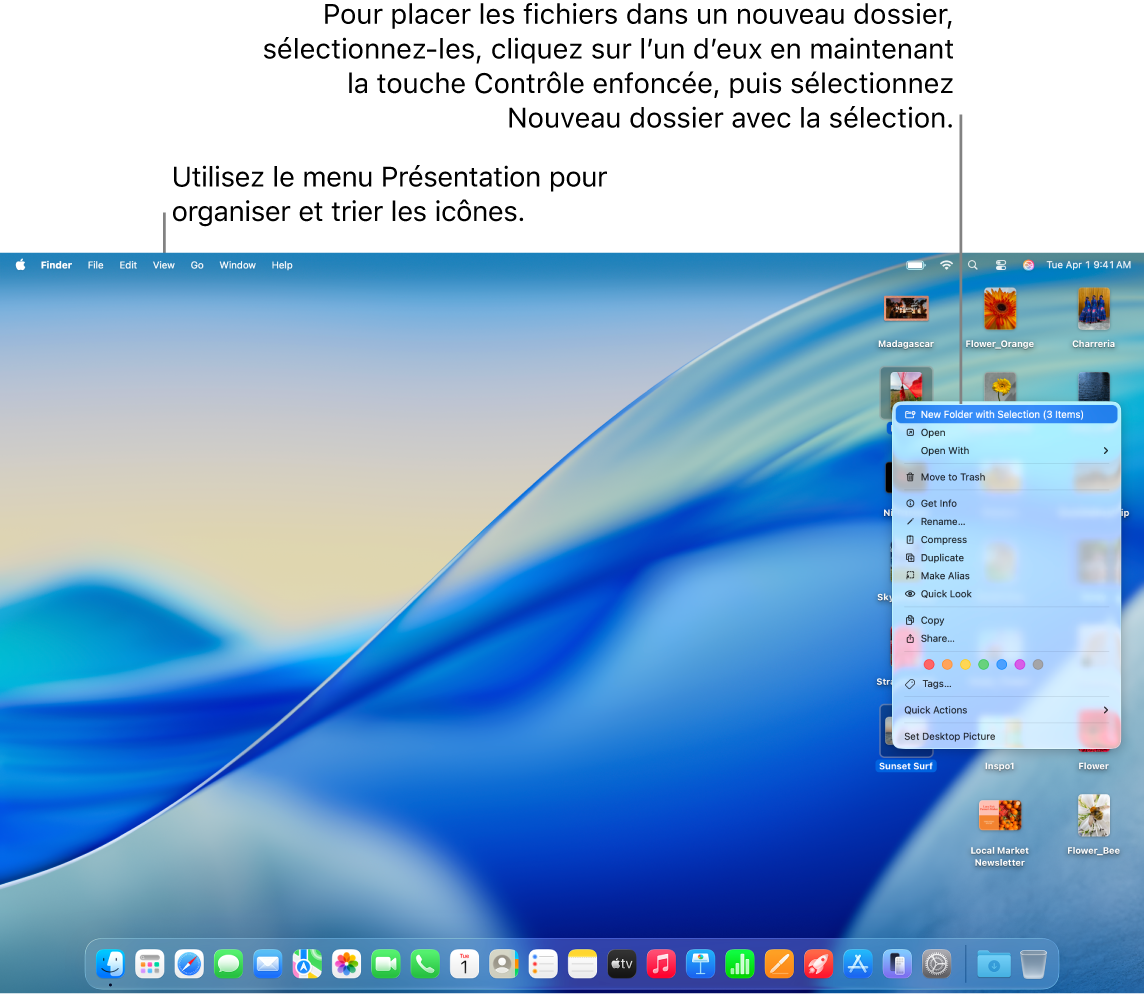This screenshot has width=1144, height=995.
Task: Open Control Center in menu bar
Action: [x=1001, y=265]
